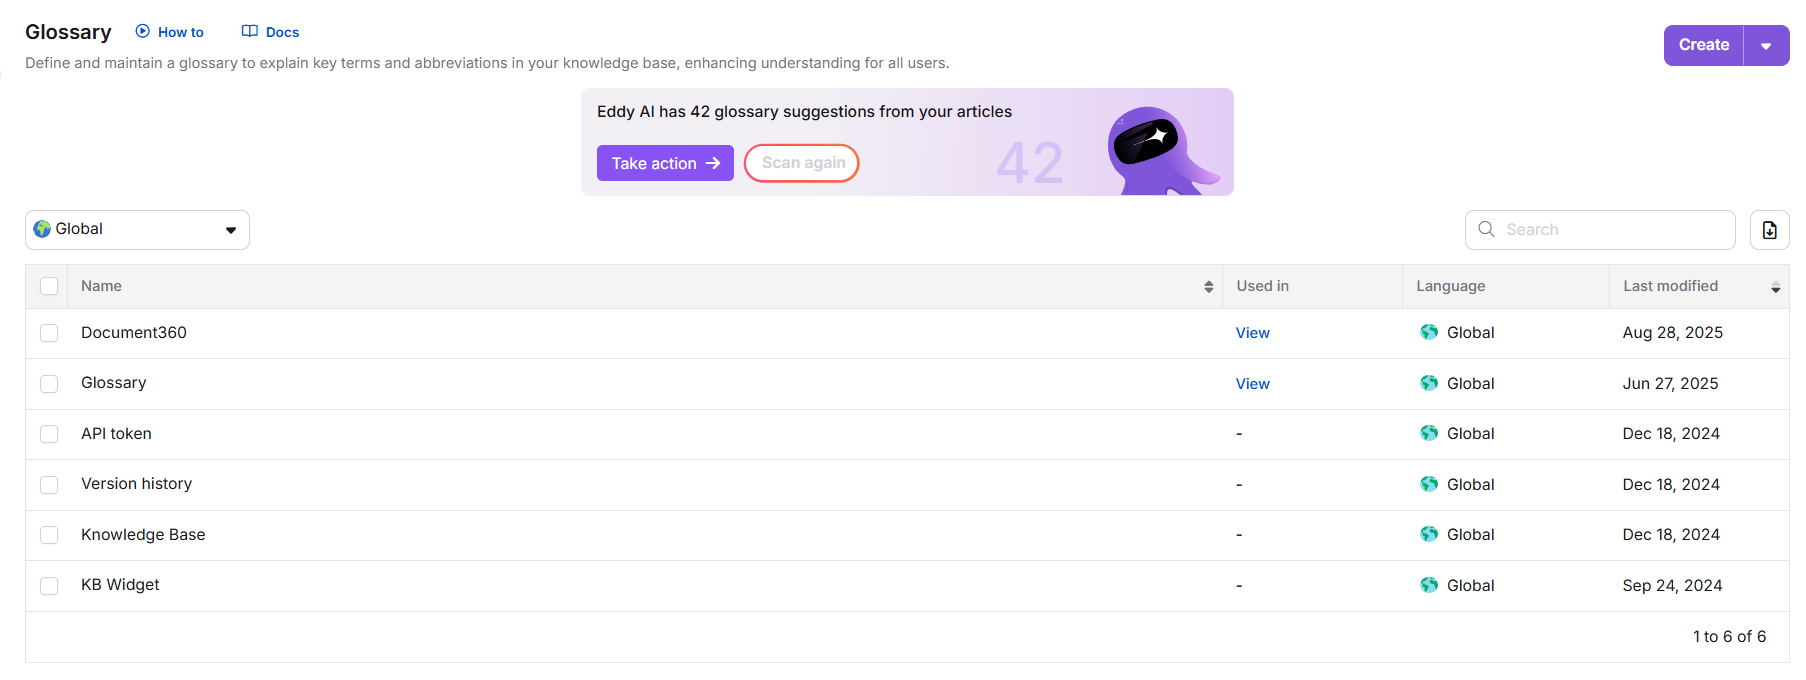The width and height of the screenshot is (1806, 680).
Task: Click the Docs book icon
Action: pyautogui.click(x=250, y=31)
